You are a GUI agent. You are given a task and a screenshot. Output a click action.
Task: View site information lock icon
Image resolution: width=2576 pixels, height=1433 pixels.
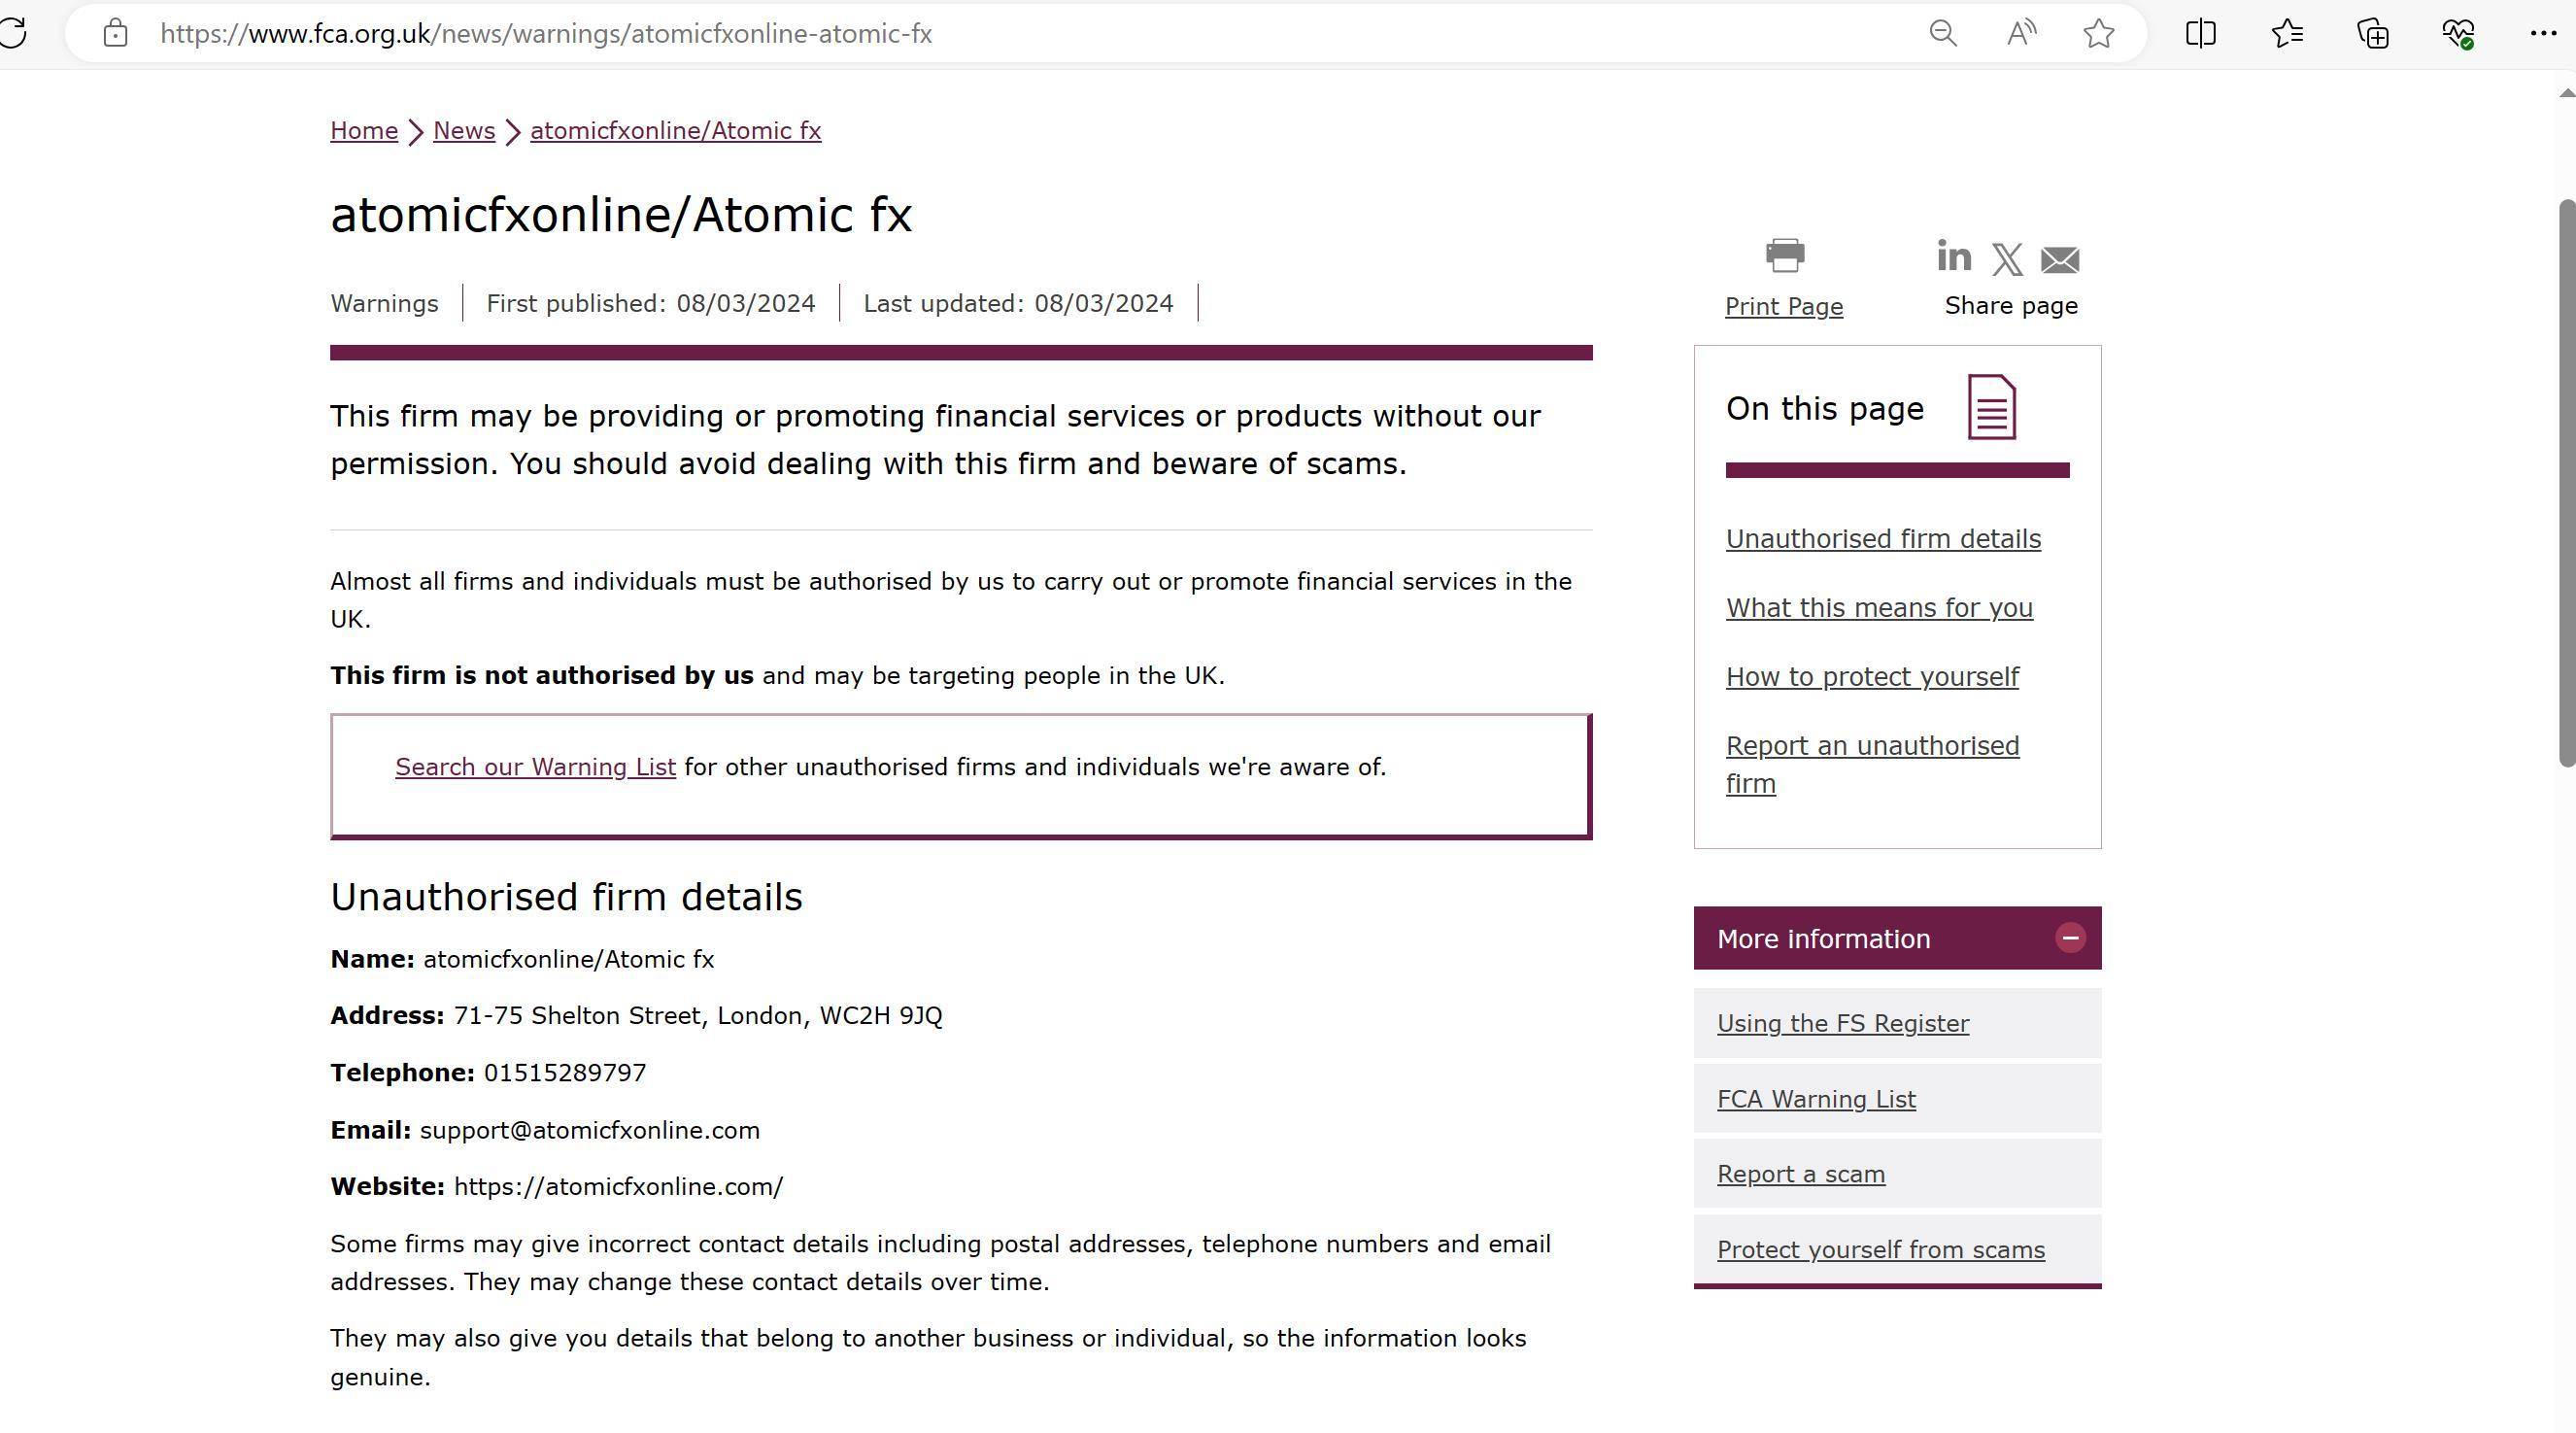point(115,33)
